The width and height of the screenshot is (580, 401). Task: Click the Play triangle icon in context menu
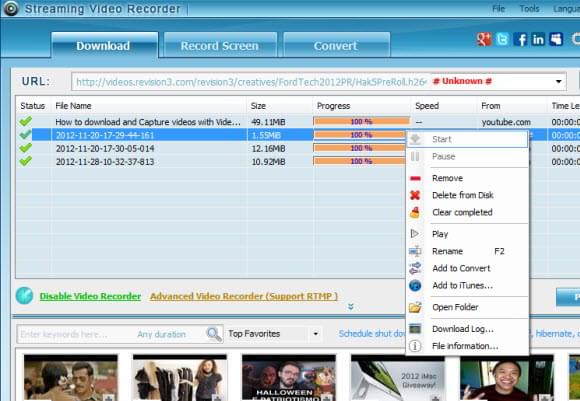(415, 234)
